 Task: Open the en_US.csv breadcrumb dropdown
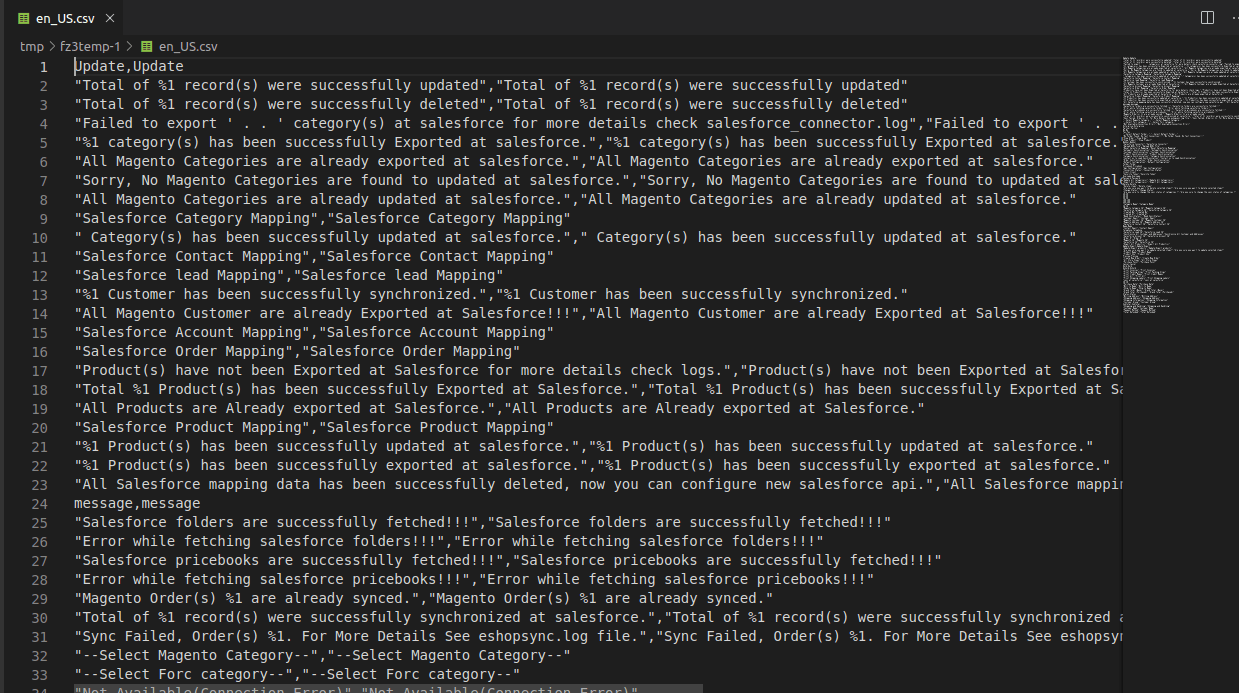(x=188, y=46)
